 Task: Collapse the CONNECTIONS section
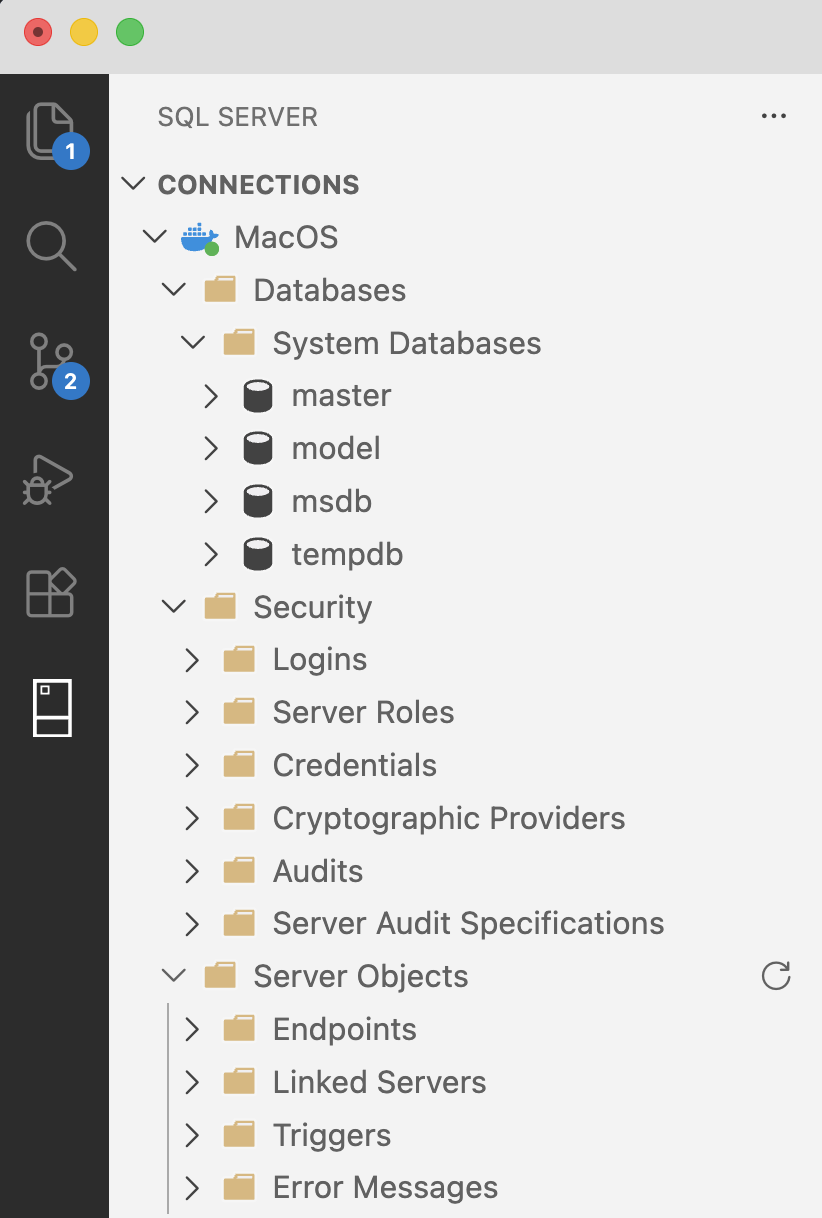(x=134, y=184)
